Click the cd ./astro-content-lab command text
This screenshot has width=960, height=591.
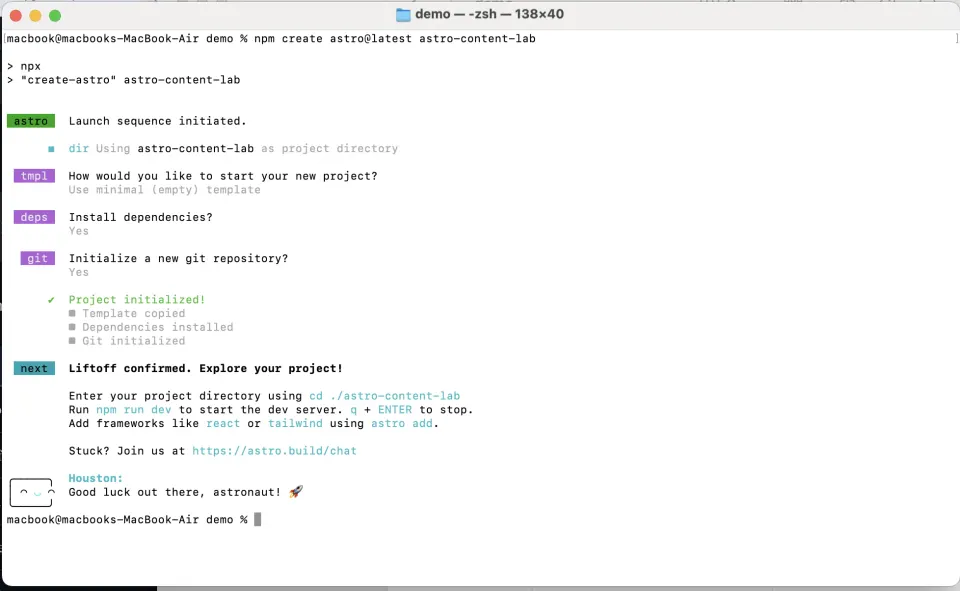pos(384,396)
